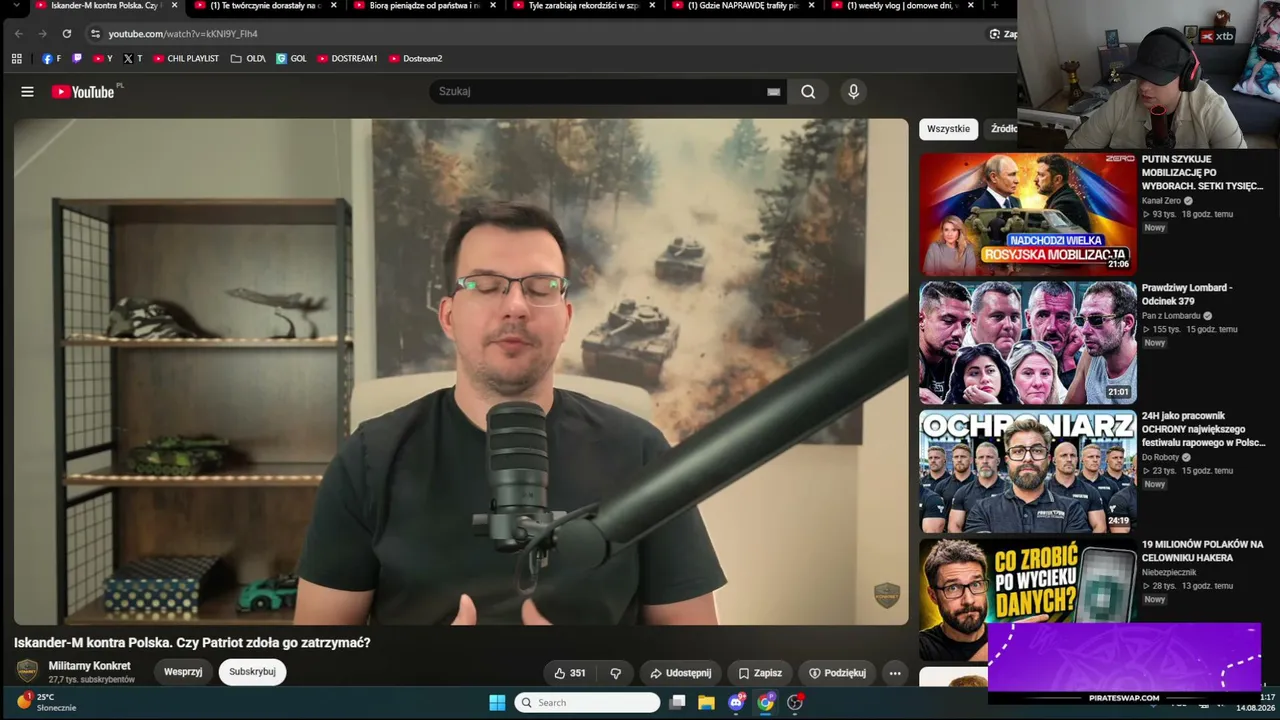Click the Do Roboty channel name
Viewport: 1280px width, 720px height.
(x=1160, y=458)
